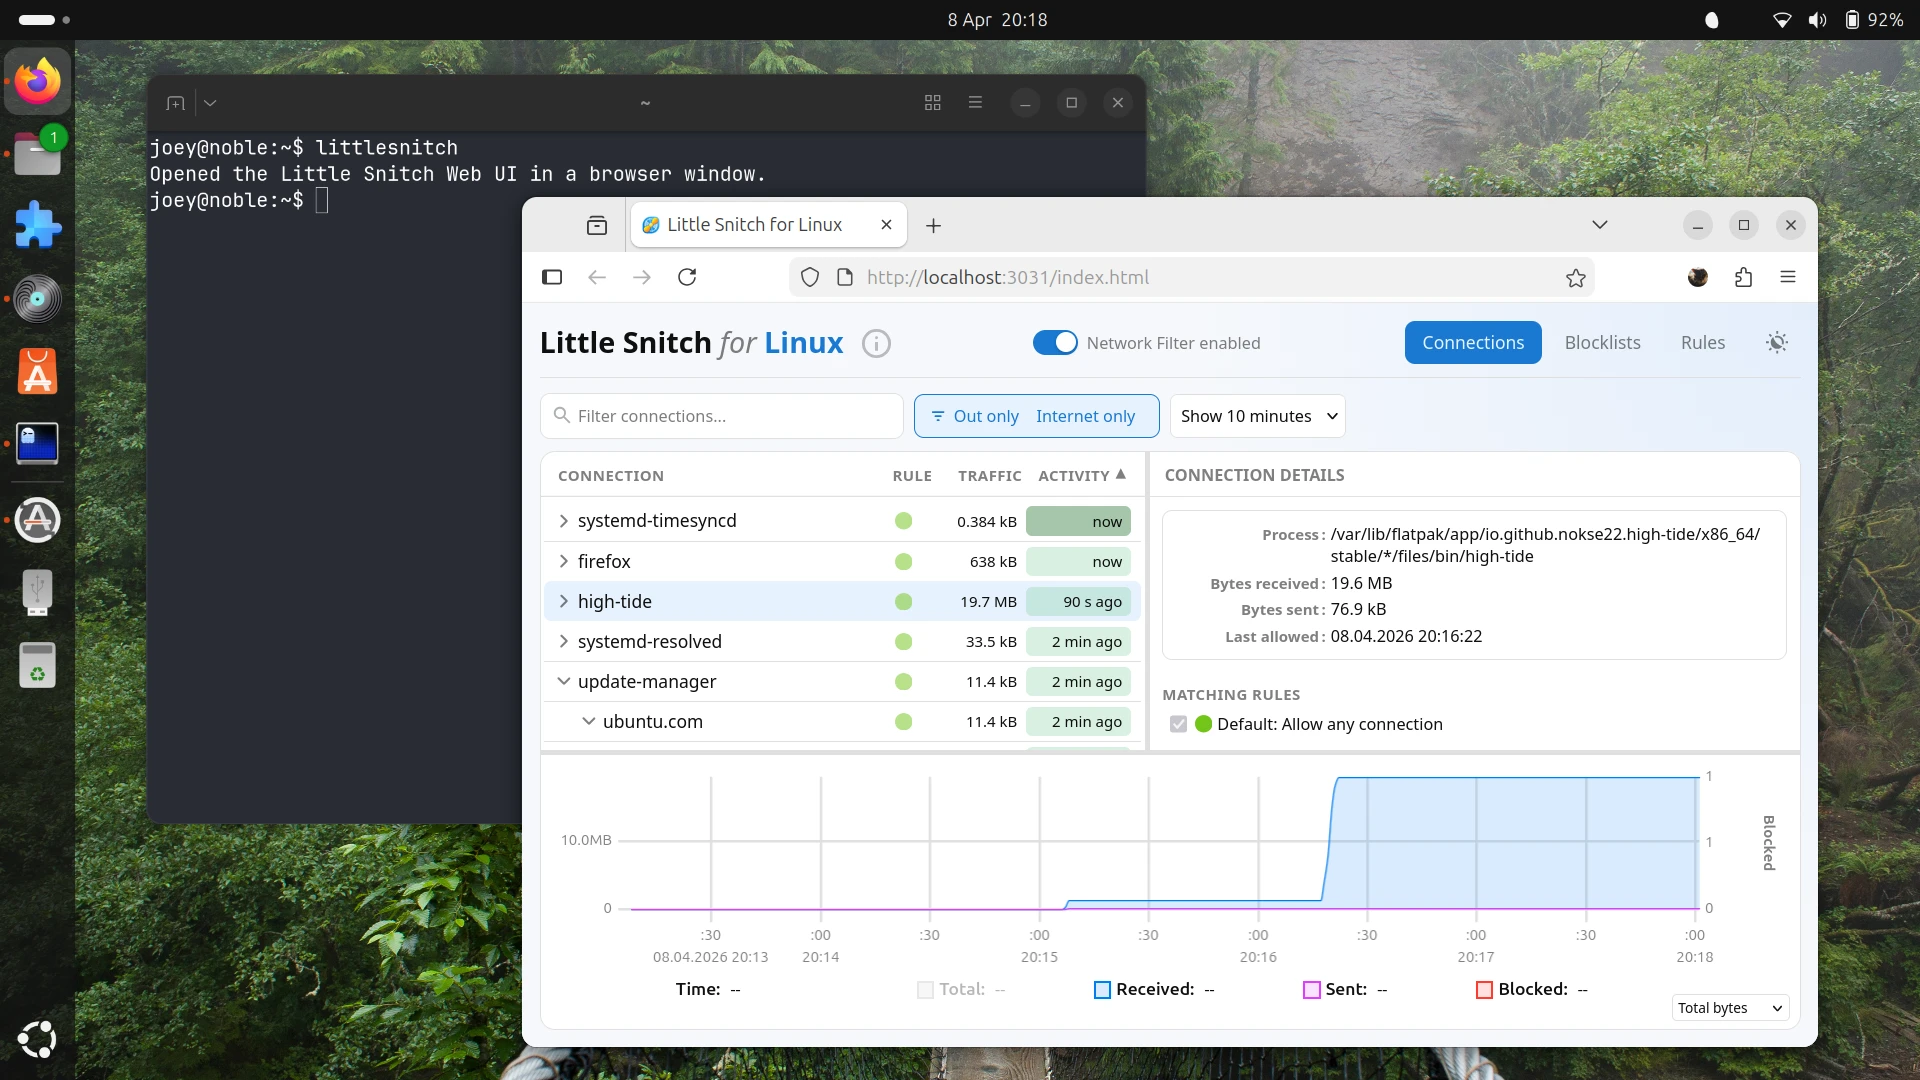Click the Filter connections search field
Viewport: 1920px width, 1080px height.
722,416
